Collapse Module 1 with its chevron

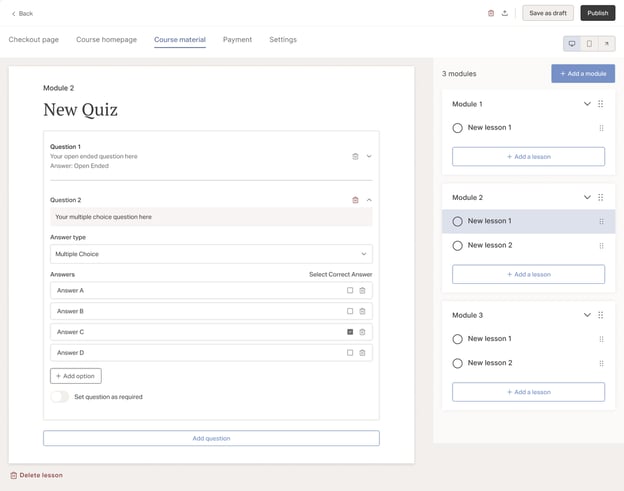pos(587,104)
